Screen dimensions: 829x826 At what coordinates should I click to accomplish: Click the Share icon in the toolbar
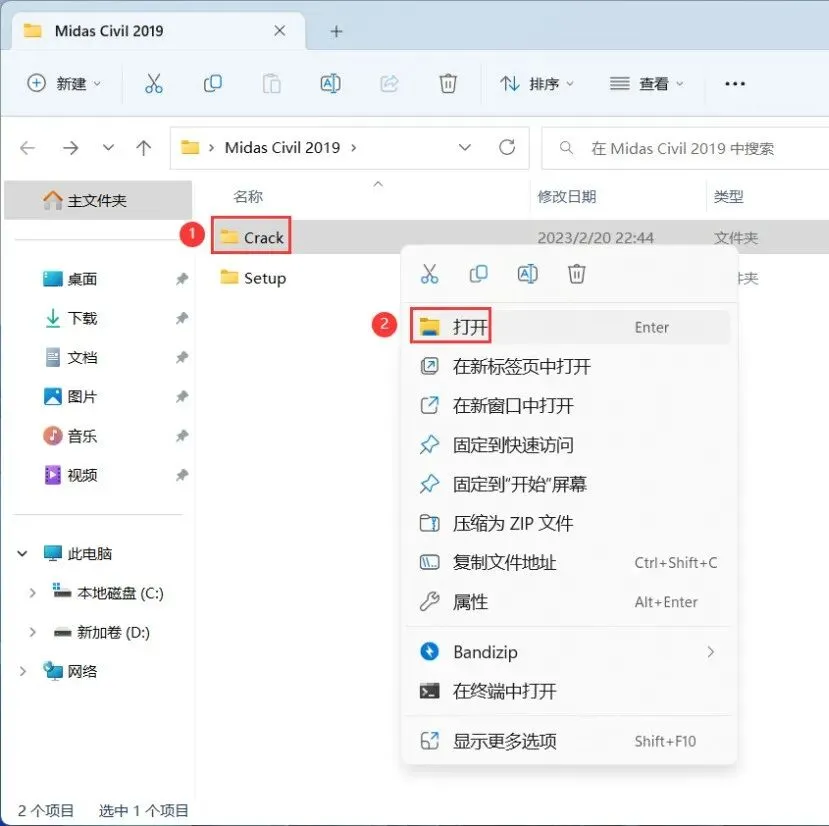[x=389, y=84]
